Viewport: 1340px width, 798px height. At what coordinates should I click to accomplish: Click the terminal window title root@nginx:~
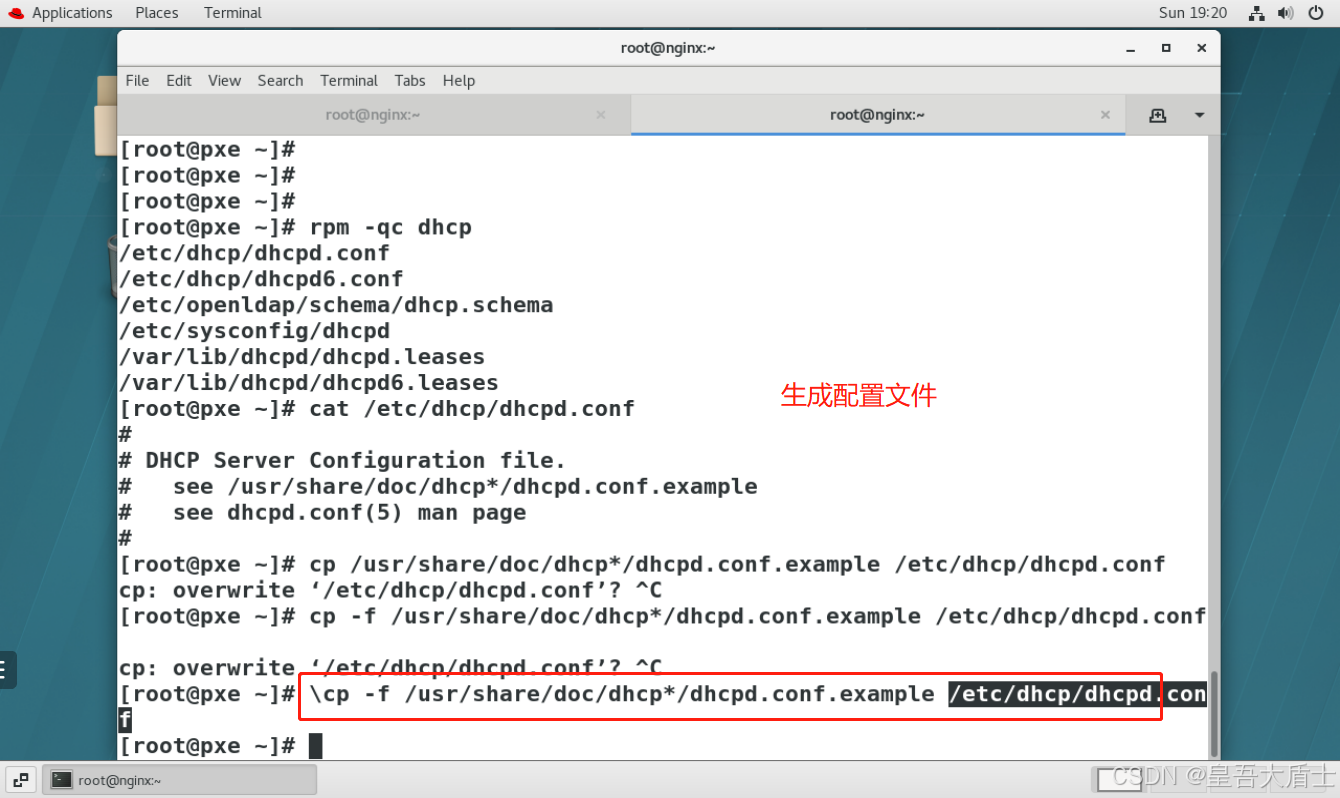(x=668, y=48)
